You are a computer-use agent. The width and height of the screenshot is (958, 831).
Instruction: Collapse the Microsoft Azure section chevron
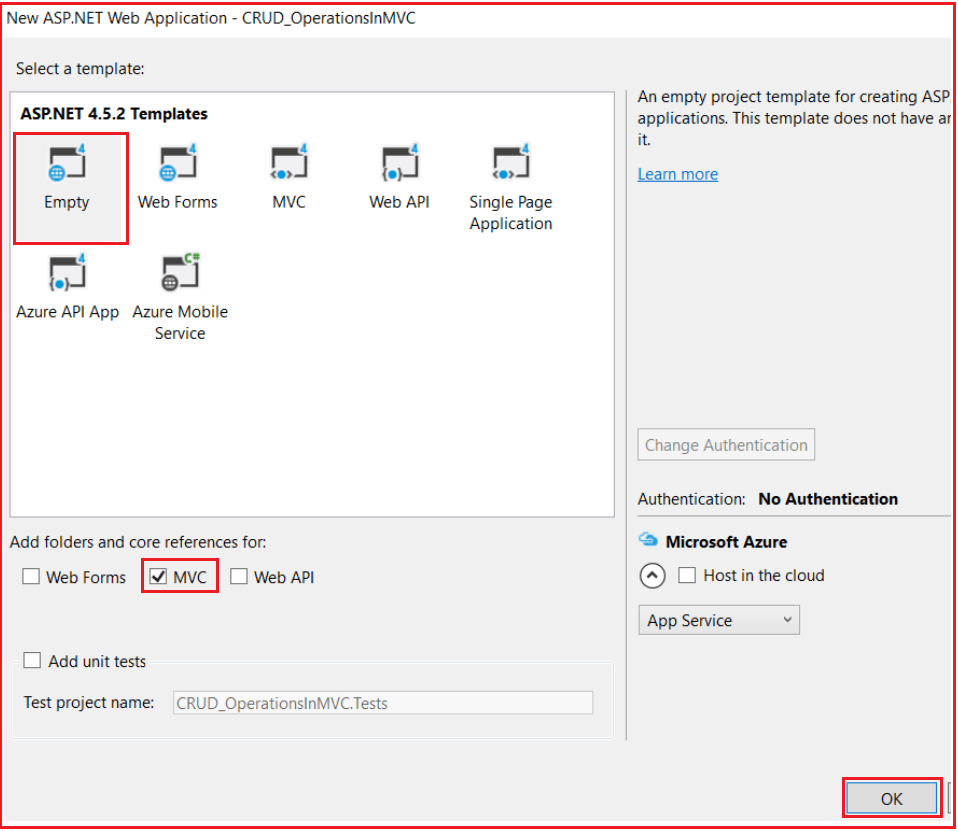coord(653,576)
